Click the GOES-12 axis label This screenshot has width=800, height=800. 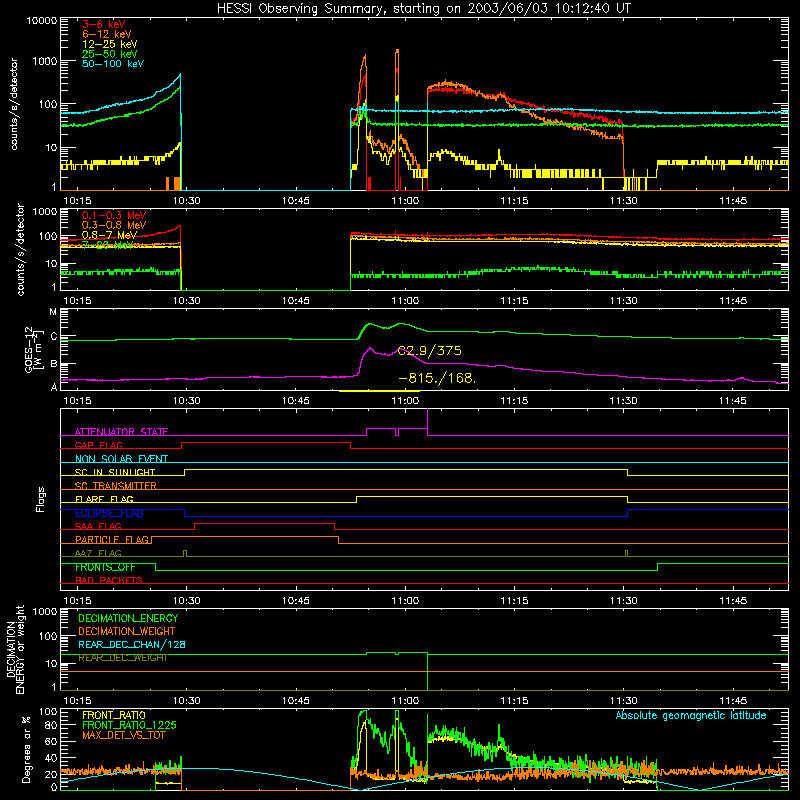[34, 350]
